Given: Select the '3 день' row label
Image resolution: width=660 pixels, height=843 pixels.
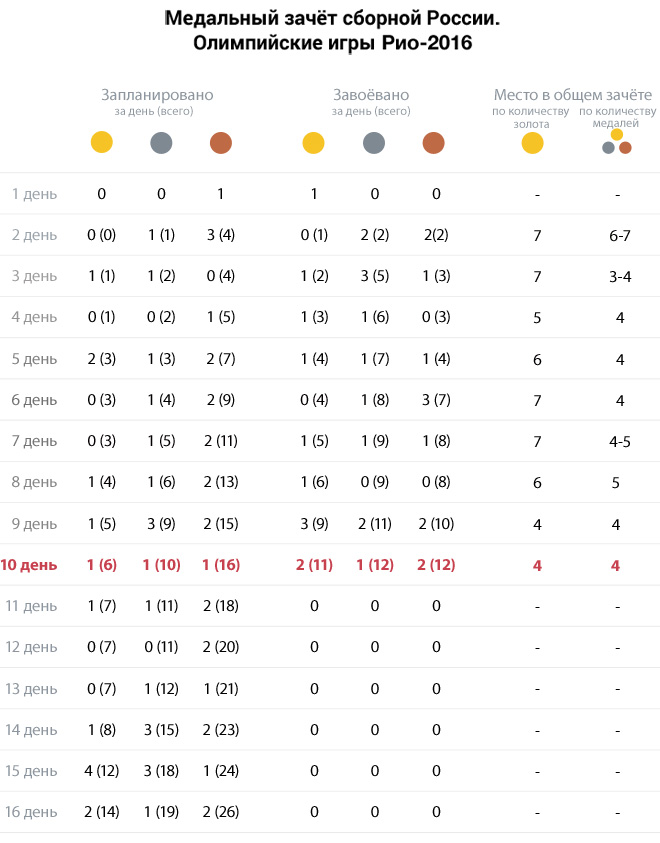Looking at the screenshot, I should [34, 276].
